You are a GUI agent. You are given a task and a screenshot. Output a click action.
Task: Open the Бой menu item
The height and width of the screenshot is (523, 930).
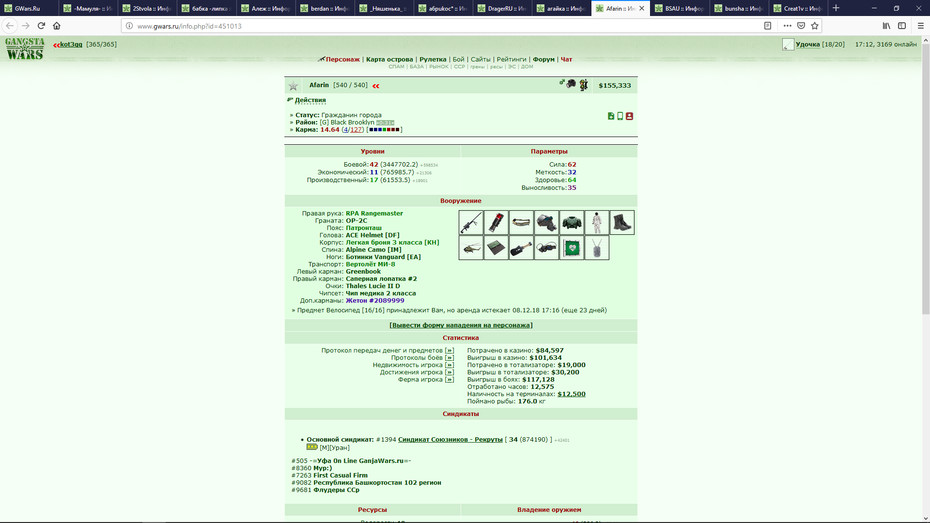click(x=458, y=59)
